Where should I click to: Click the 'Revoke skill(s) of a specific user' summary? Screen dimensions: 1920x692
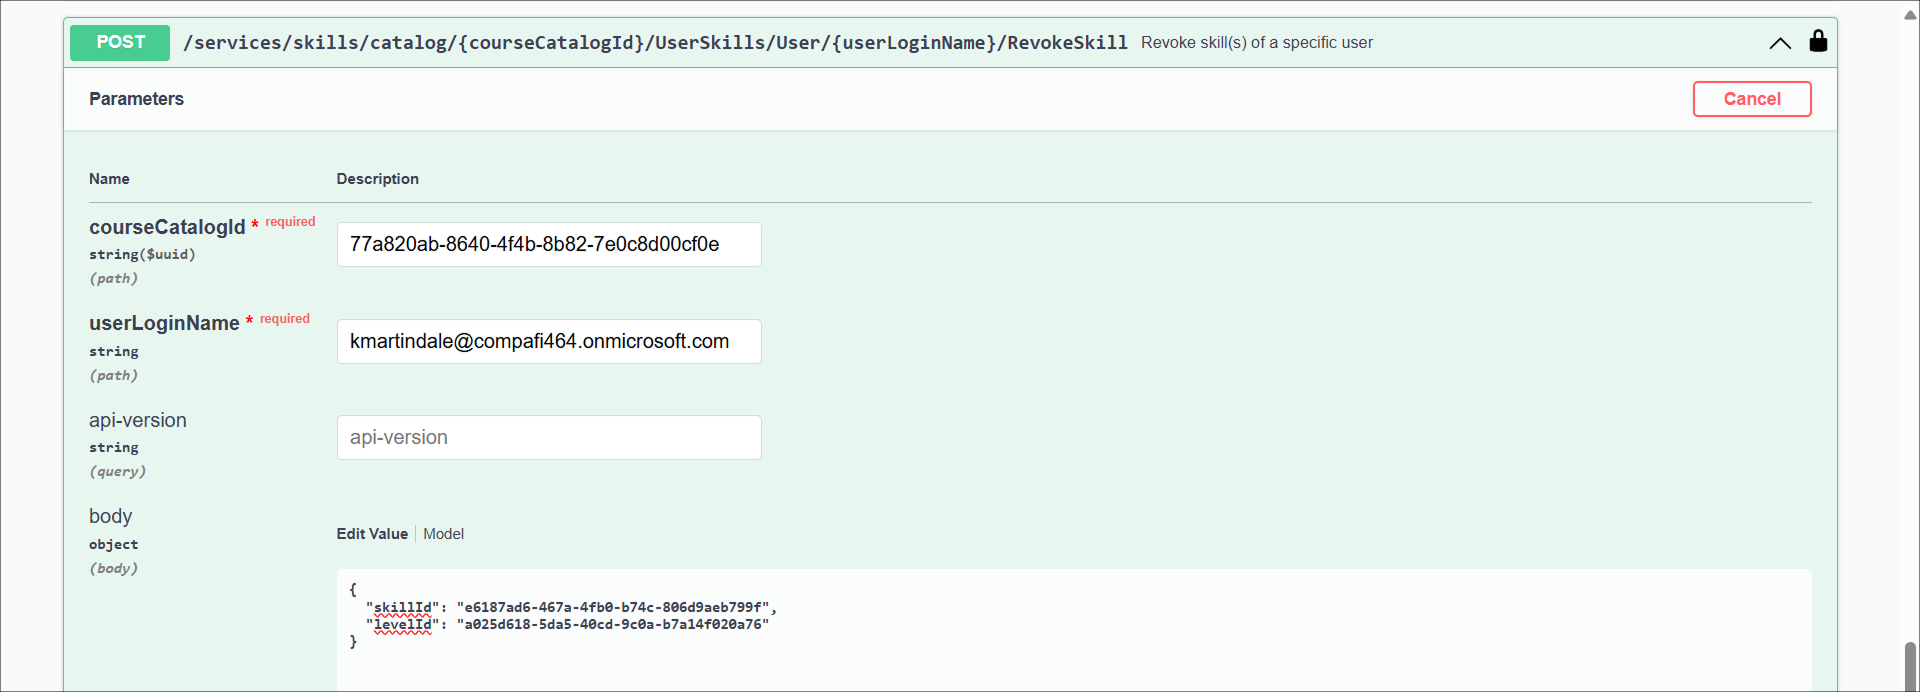[1256, 43]
